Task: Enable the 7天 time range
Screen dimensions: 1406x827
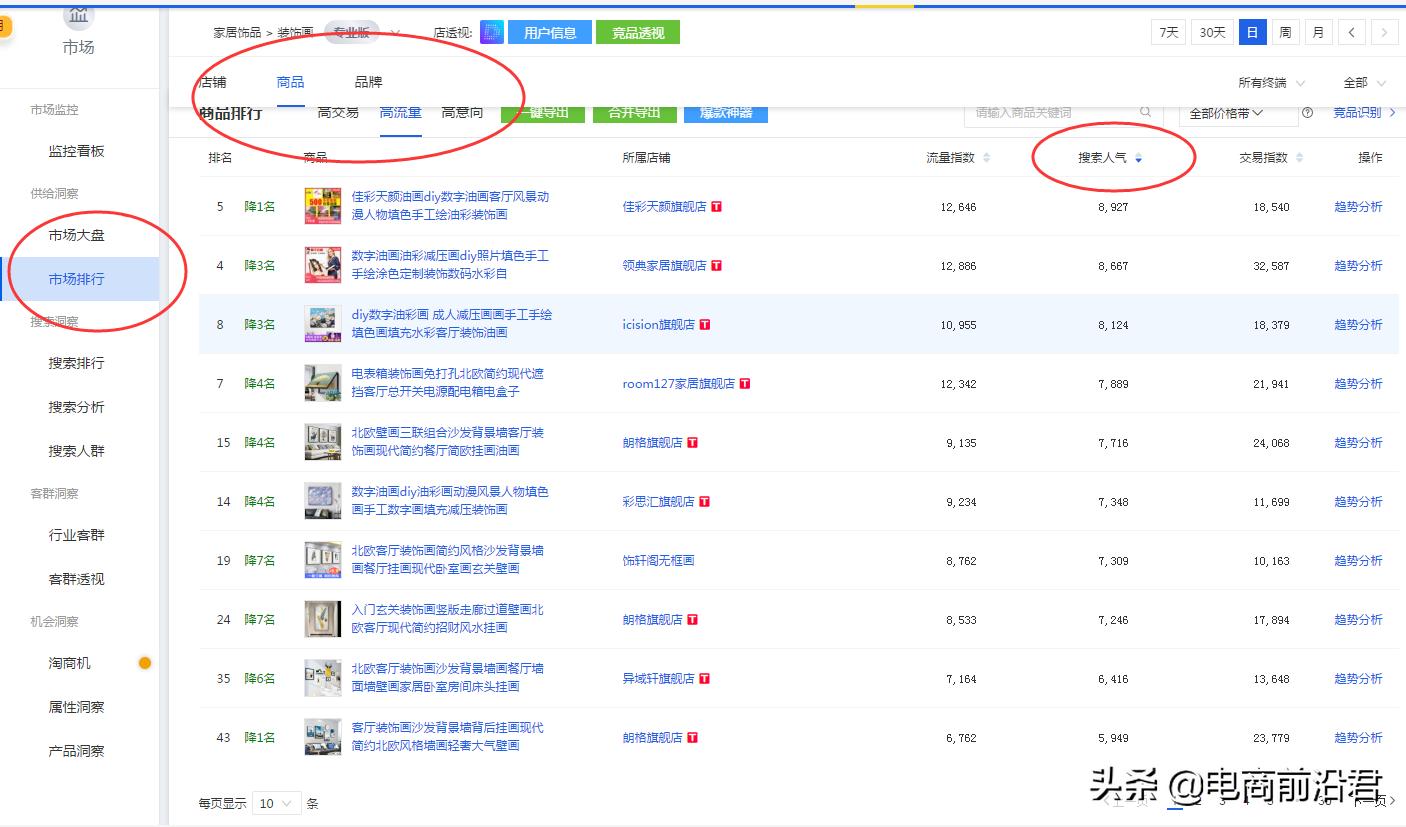Action: click(x=1167, y=31)
